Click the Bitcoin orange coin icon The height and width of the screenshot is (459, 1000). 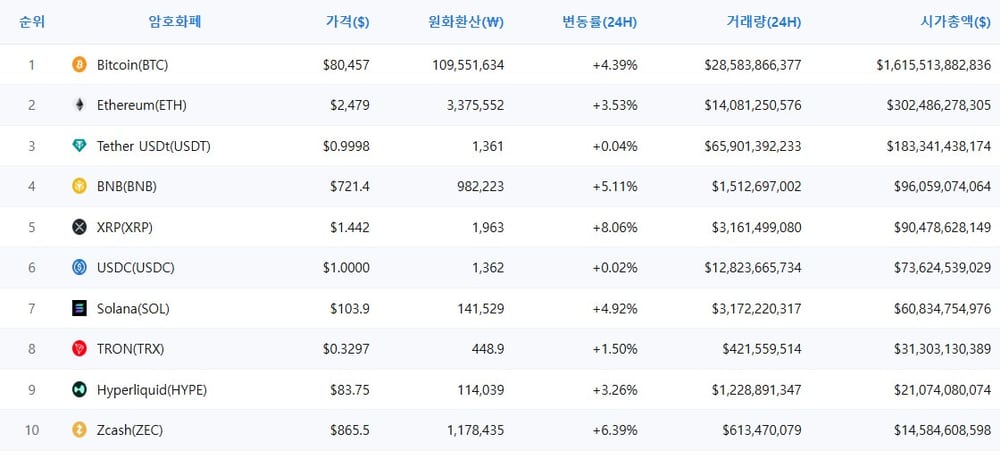point(79,64)
